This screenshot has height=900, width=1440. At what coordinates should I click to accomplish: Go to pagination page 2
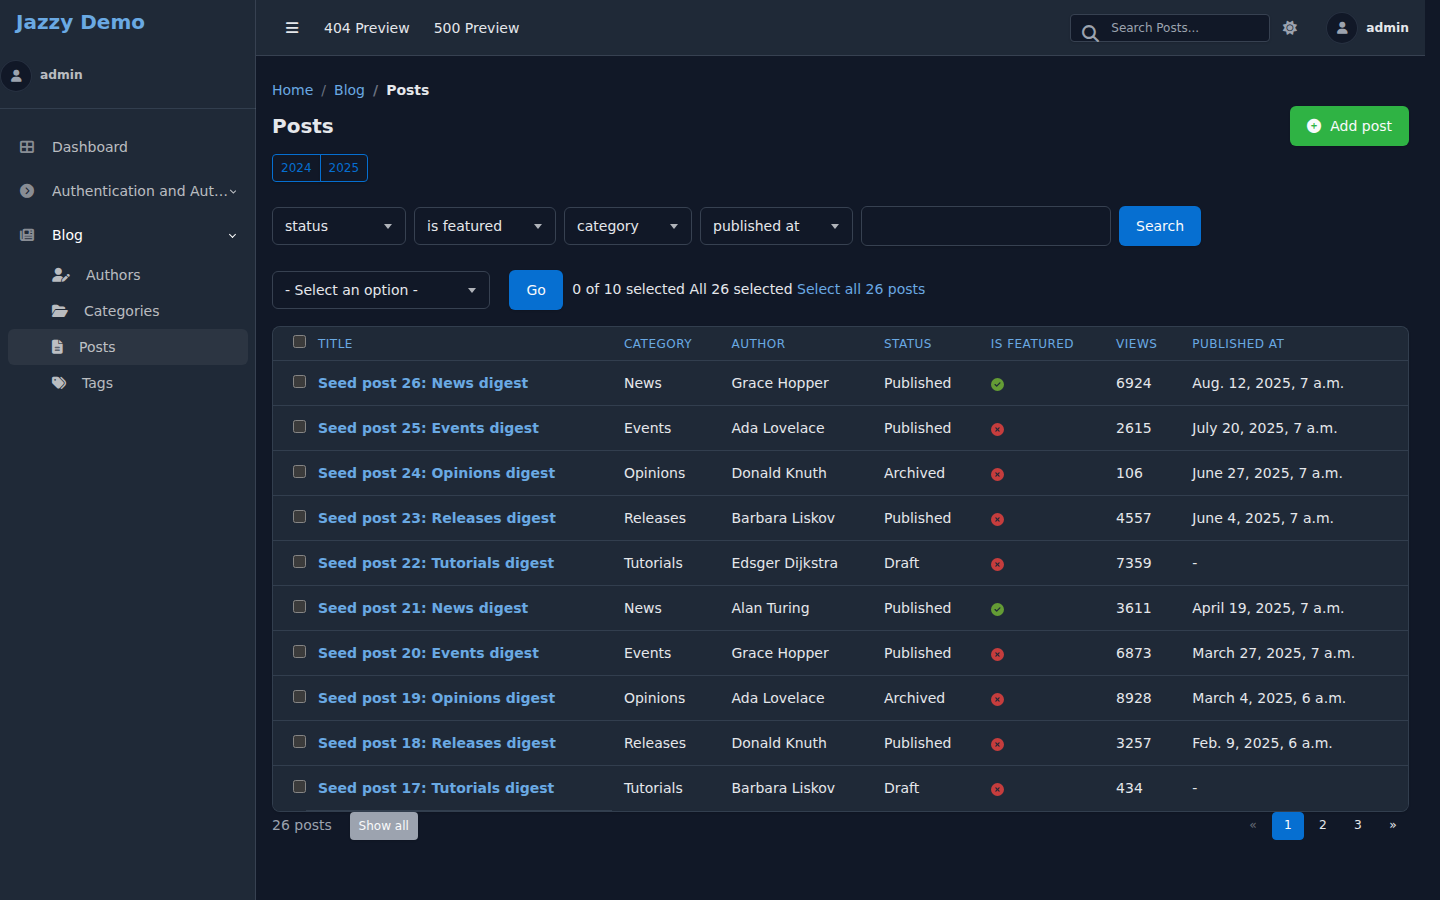pyautogui.click(x=1323, y=826)
